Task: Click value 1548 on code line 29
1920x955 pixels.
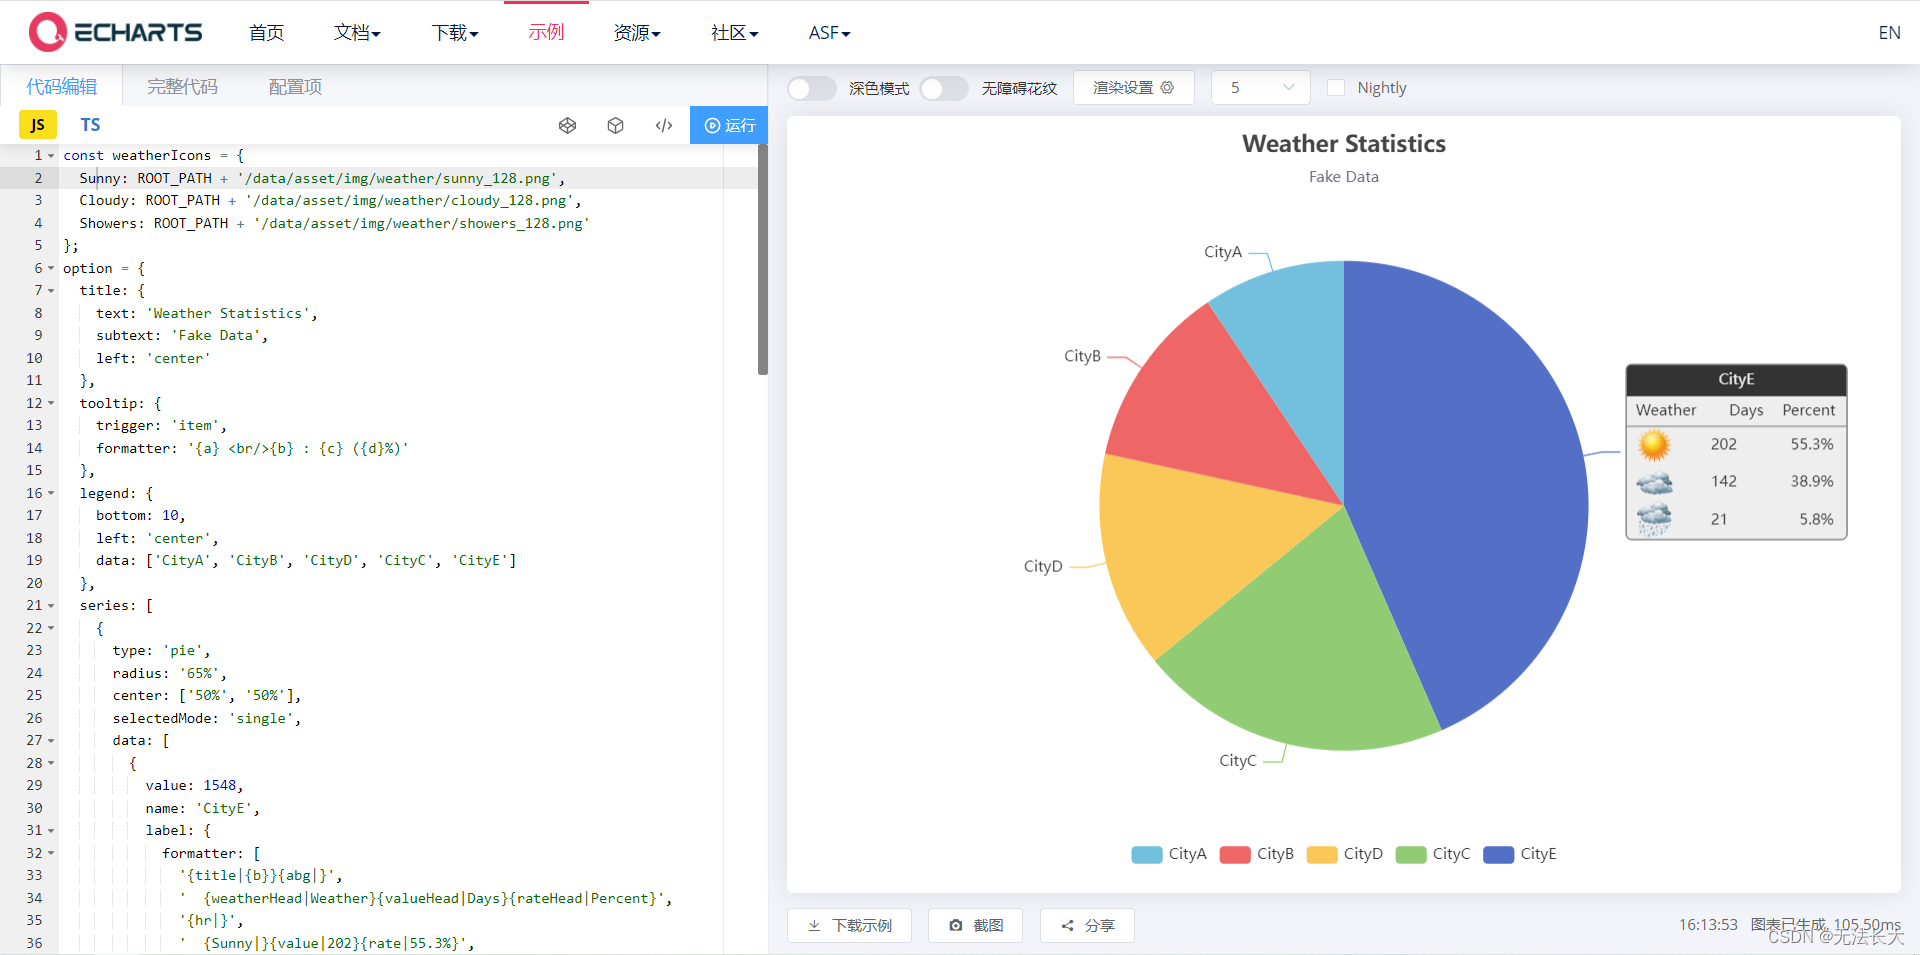Action: click(x=220, y=786)
